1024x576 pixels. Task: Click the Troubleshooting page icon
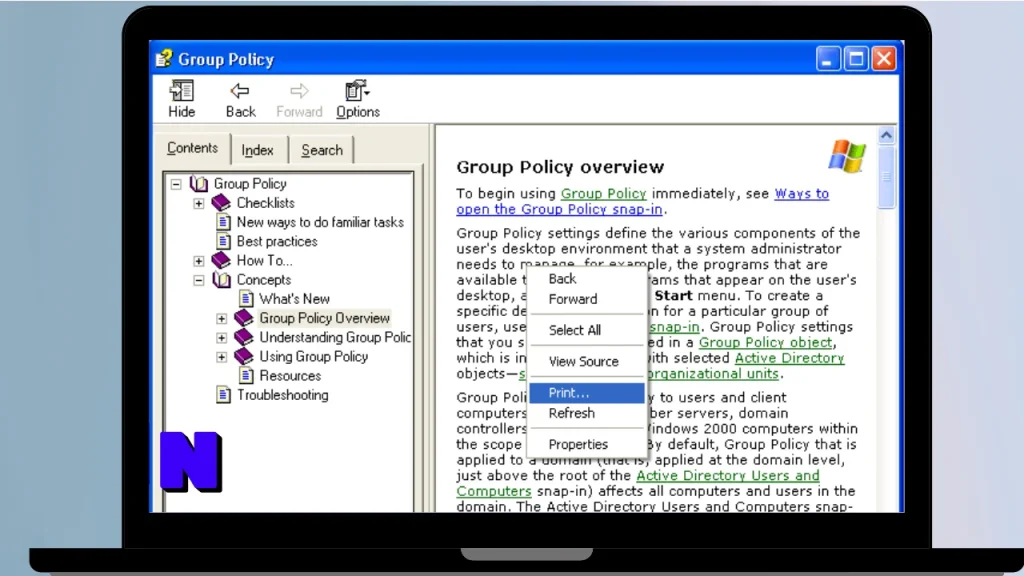(223, 395)
